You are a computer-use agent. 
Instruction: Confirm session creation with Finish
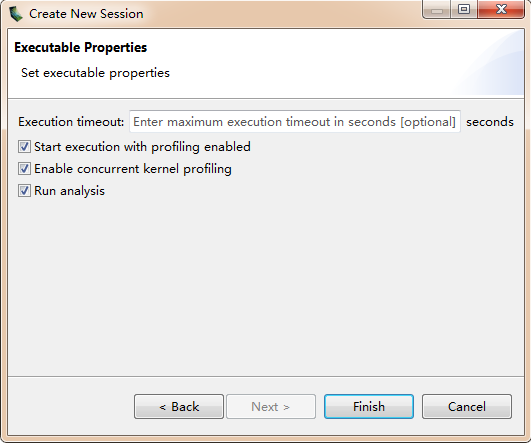click(369, 406)
